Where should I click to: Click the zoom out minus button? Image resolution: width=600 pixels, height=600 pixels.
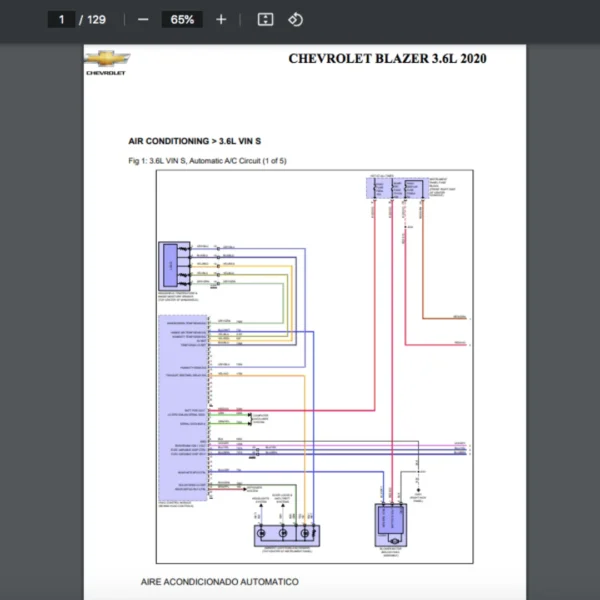click(143, 19)
